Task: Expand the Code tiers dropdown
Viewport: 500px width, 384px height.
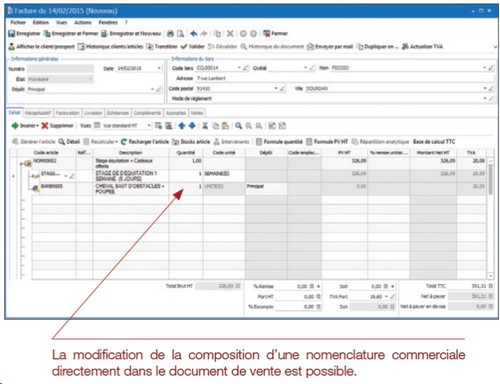Action: [239, 68]
